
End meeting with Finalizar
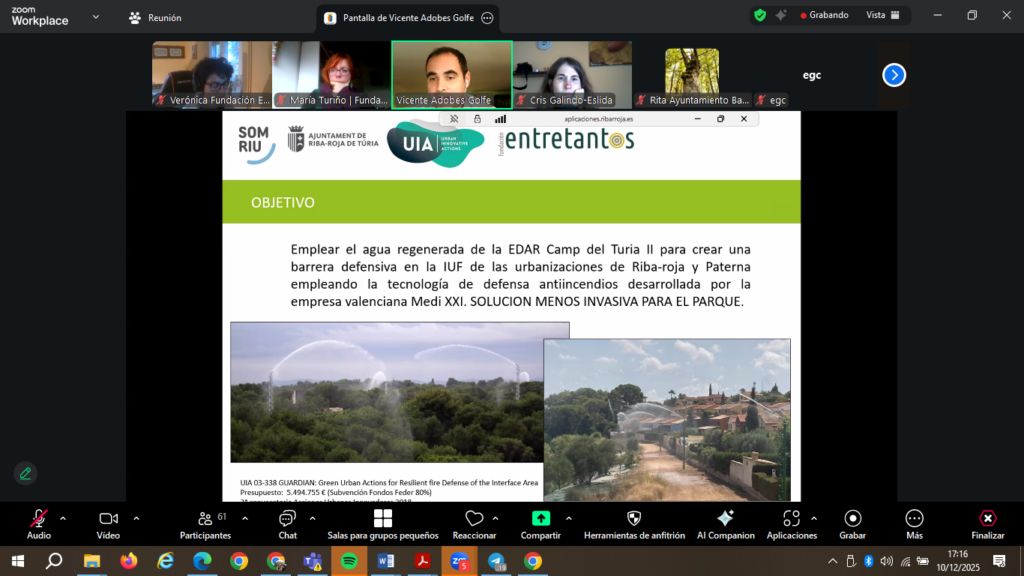click(987, 524)
